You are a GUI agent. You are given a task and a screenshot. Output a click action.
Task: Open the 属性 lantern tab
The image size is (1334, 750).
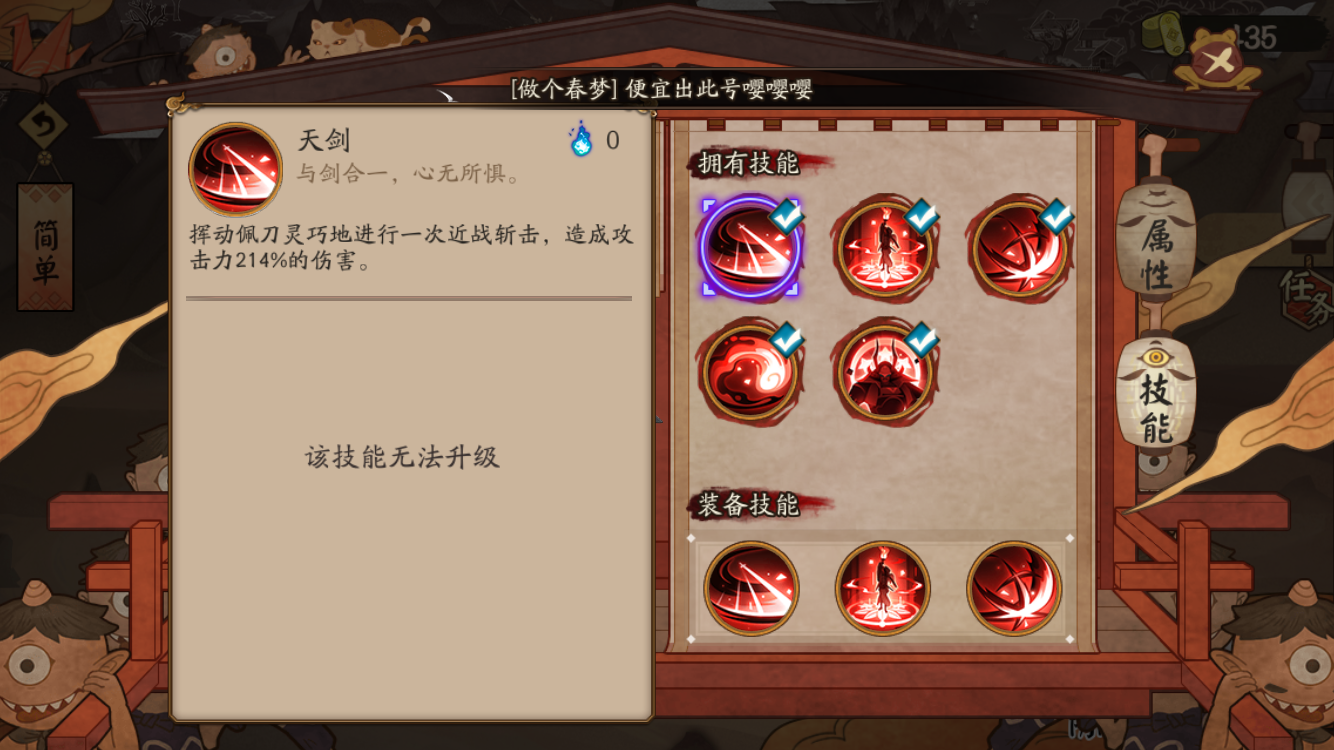pyautogui.click(x=1156, y=241)
